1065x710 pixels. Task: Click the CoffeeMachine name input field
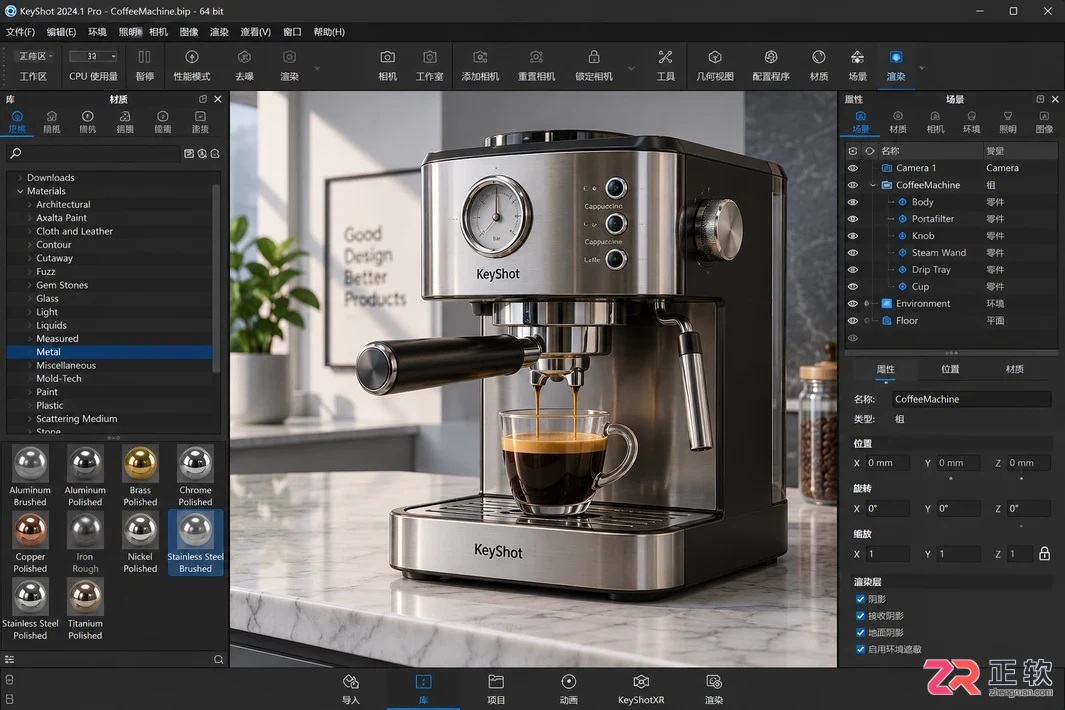[x=971, y=400]
